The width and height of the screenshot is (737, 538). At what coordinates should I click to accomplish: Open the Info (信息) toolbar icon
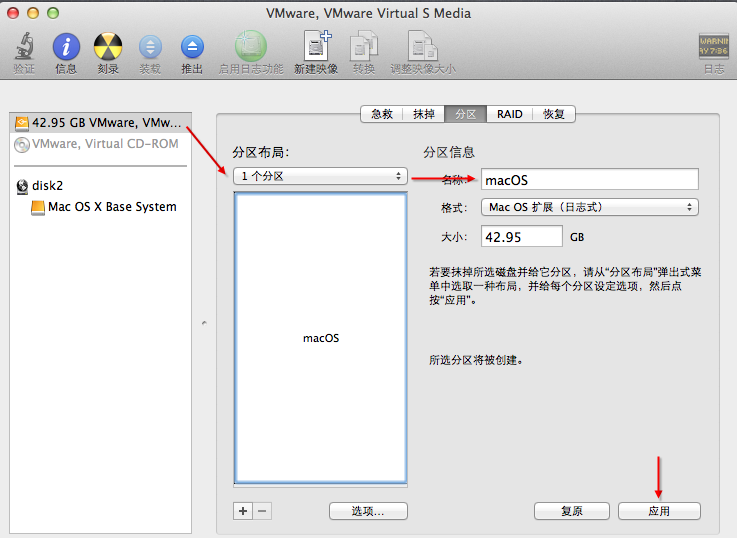(66, 47)
